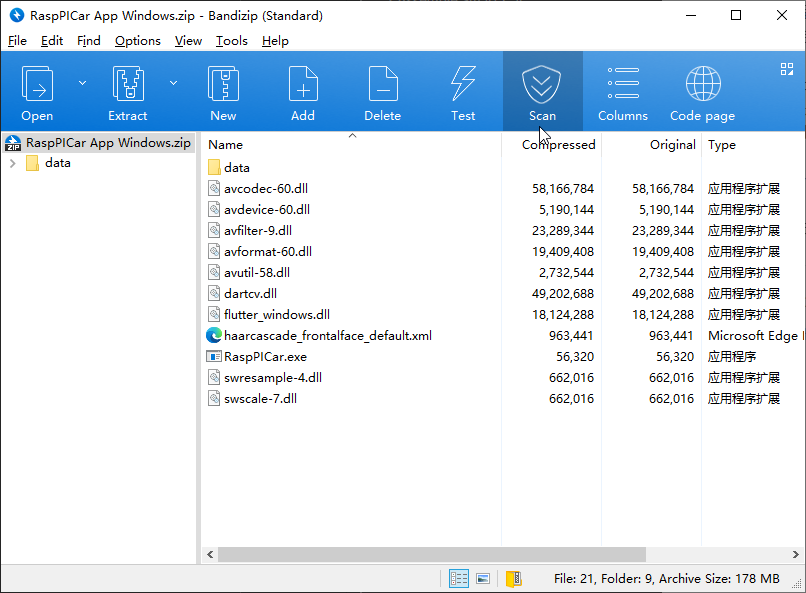The width and height of the screenshot is (806, 593).
Task: Select avformat-60.dll file icon
Action: [x=214, y=252]
